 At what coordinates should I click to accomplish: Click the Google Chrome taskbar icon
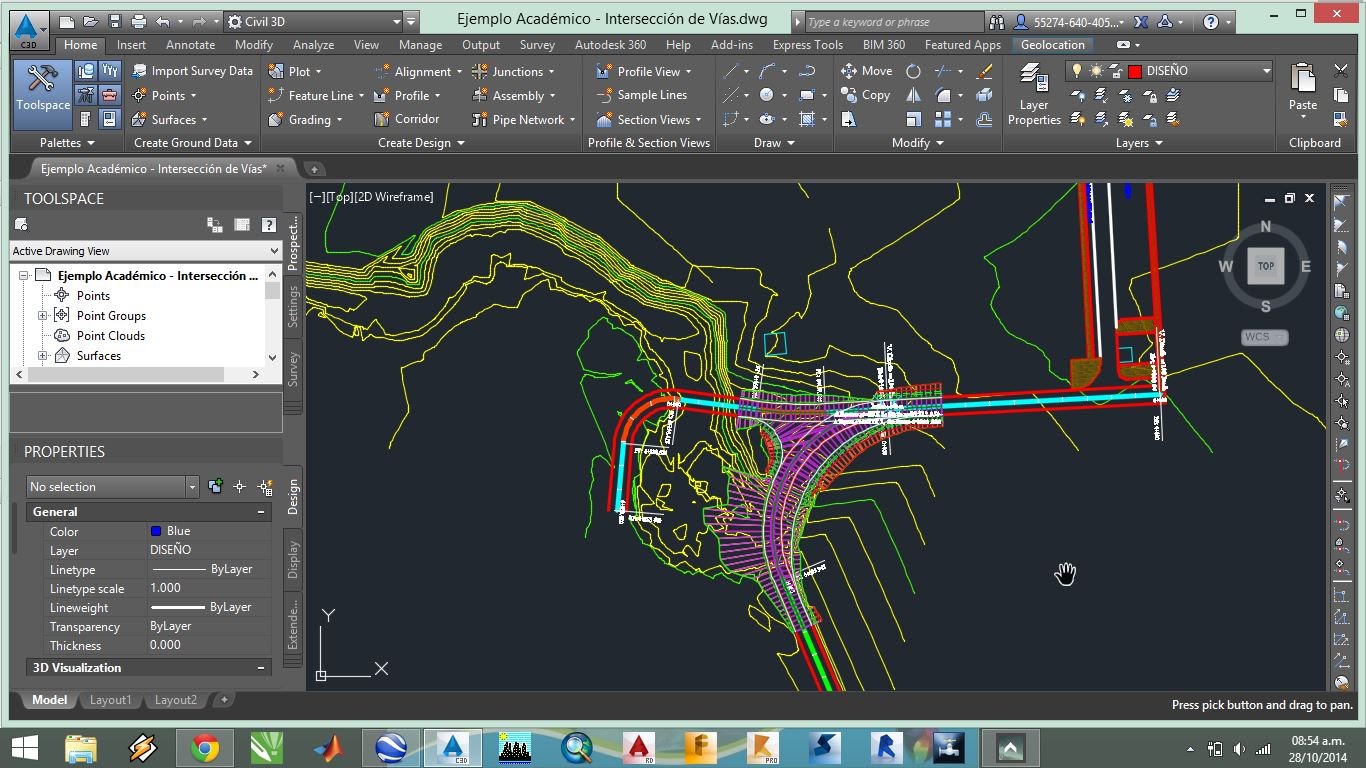click(205, 747)
